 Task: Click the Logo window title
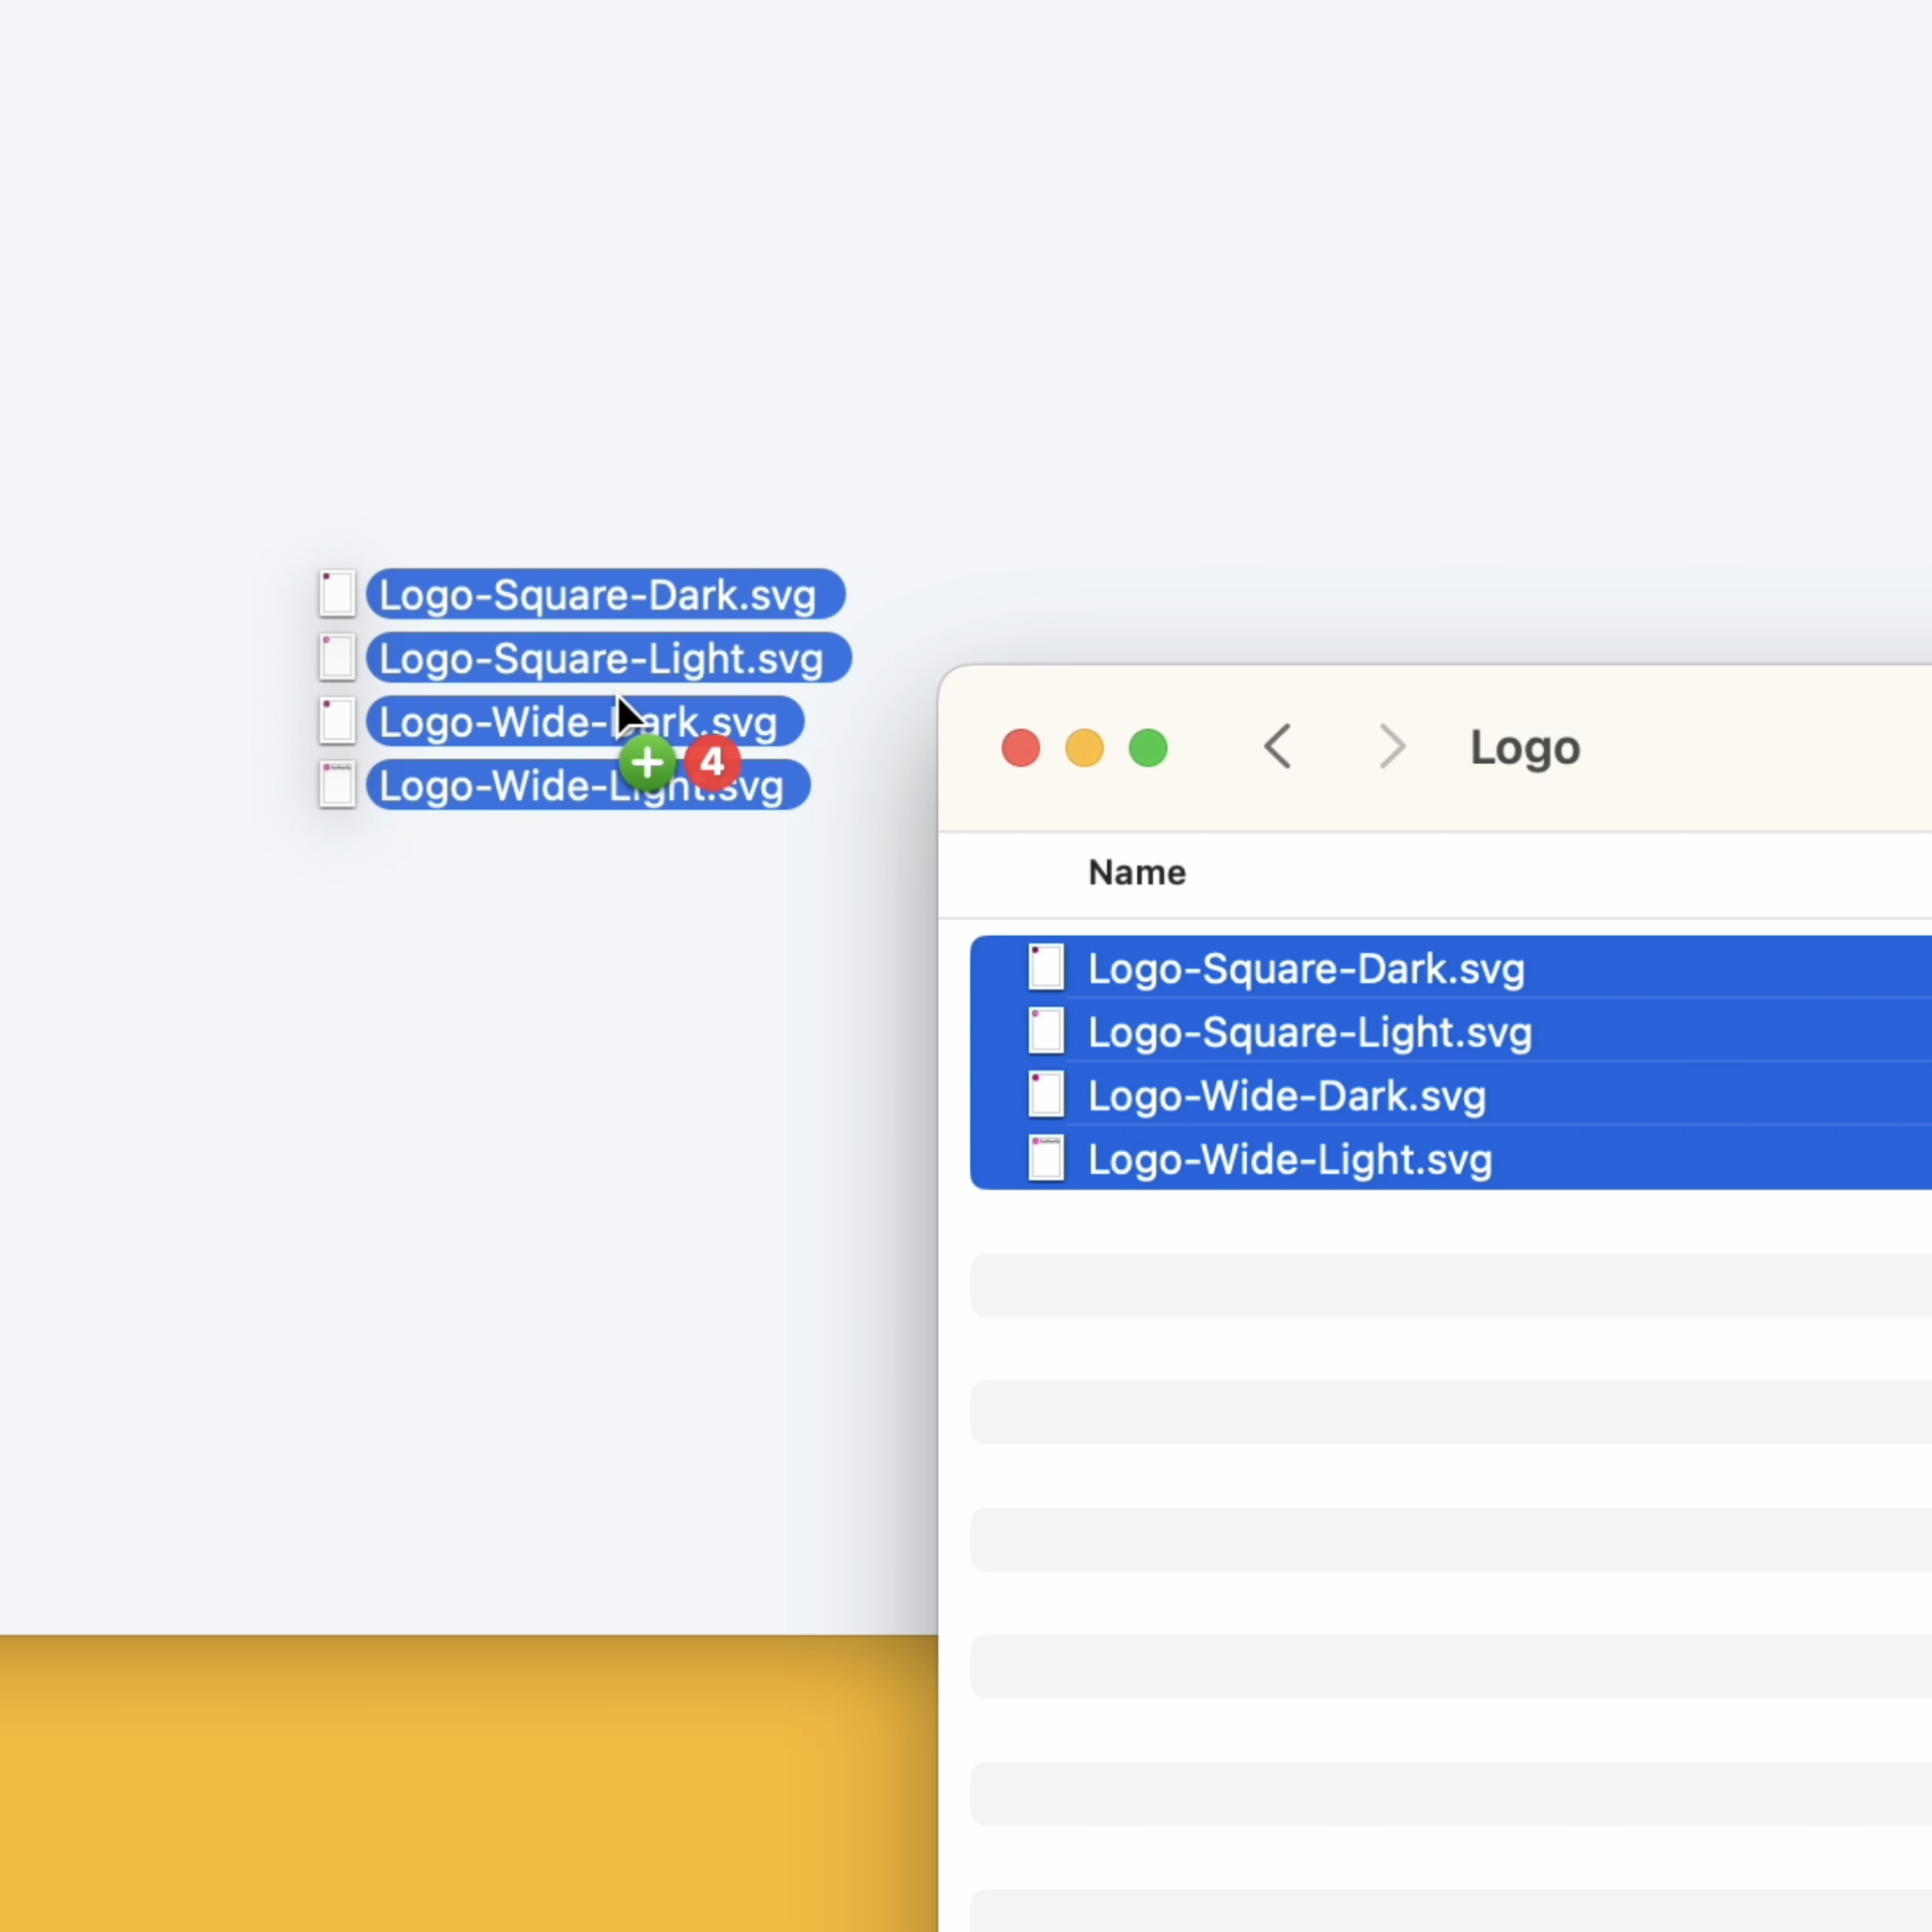click(1524, 748)
